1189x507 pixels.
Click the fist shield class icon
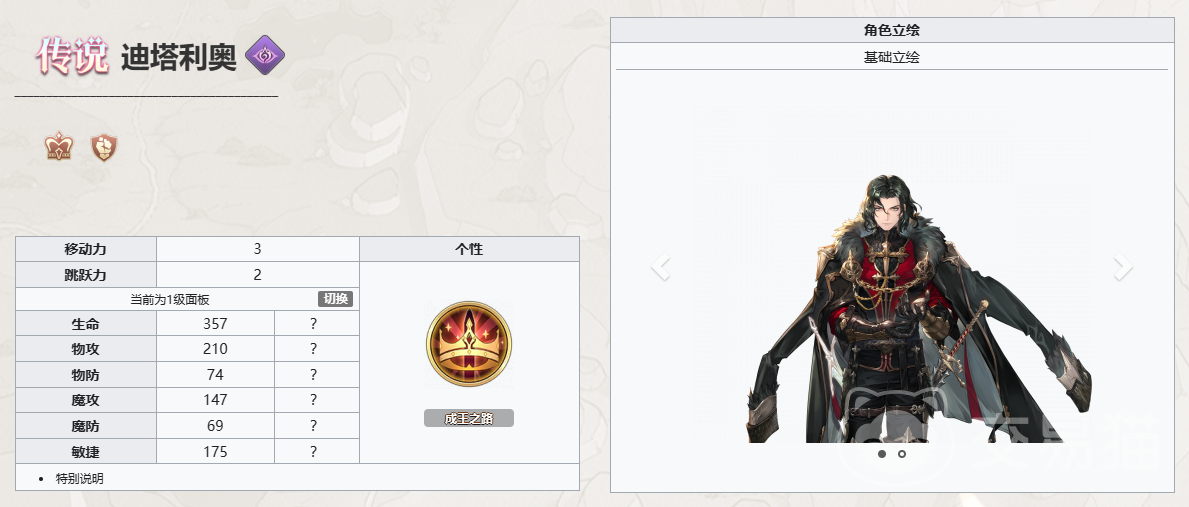pos(104,147)
